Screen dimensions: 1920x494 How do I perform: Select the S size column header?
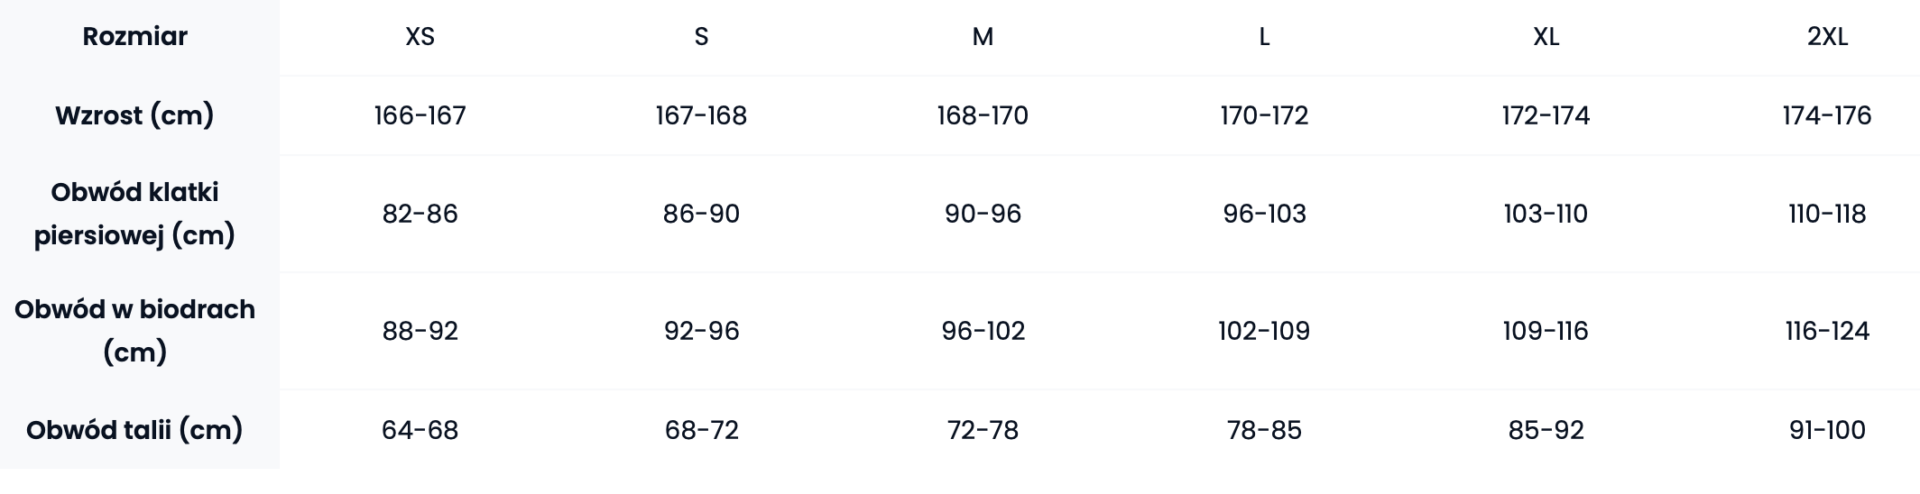coord(701,37)
